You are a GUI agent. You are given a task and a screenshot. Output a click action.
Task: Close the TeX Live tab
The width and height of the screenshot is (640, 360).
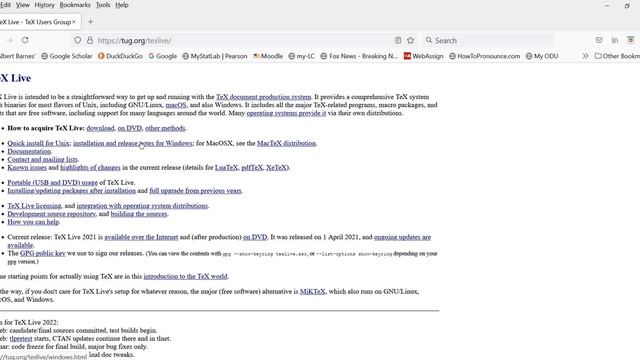point(74,22)
